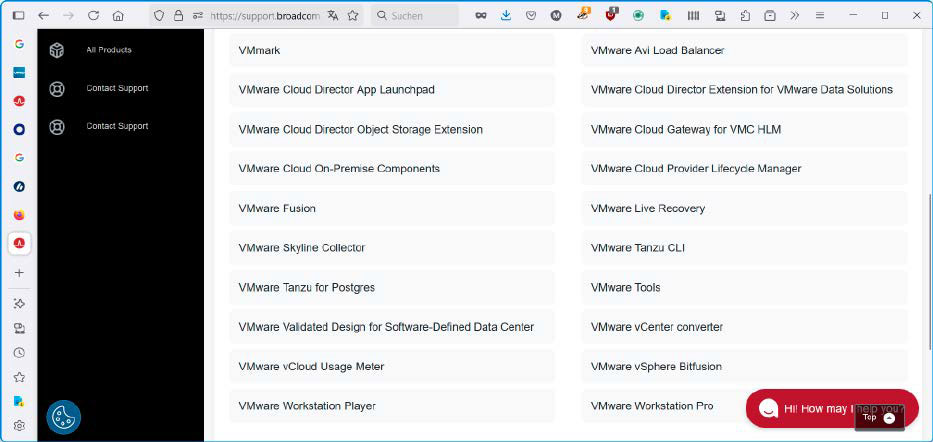Click the All Products cube icon
The width and height of the screenshot is (933, 442).
click(57, 51)
